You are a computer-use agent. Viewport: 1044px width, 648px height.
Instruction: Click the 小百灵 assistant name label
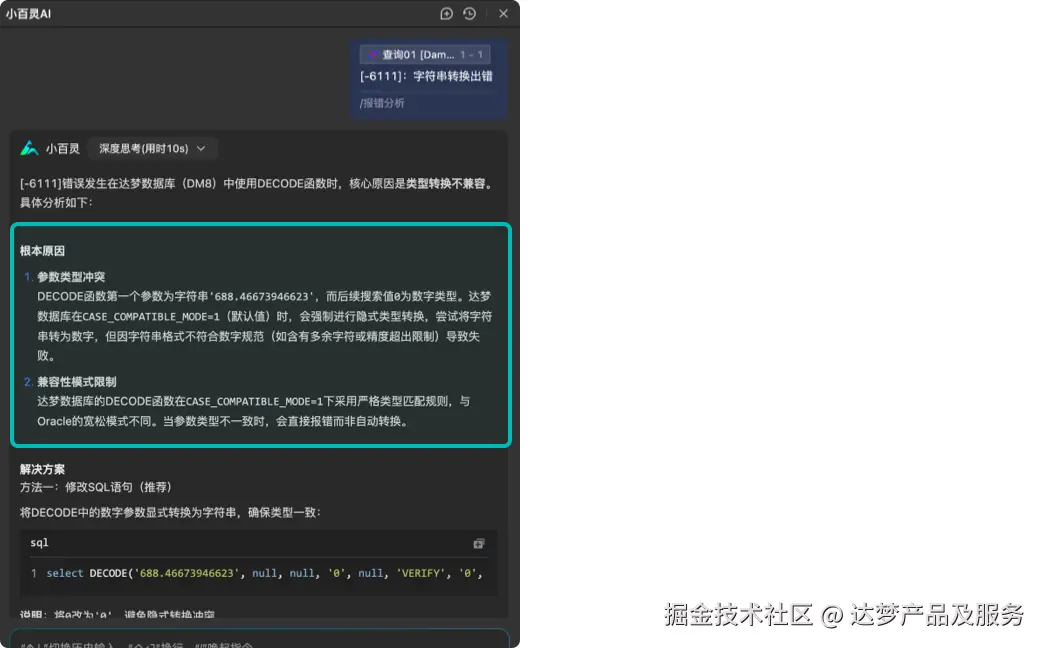tap(63, 149)
